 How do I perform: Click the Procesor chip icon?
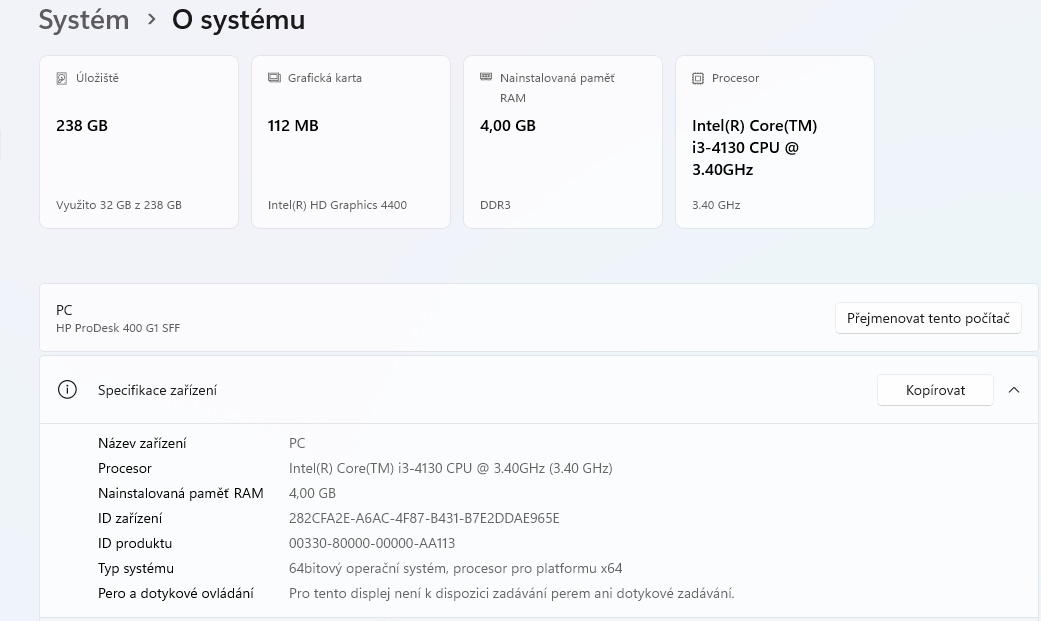click(698, 78)
